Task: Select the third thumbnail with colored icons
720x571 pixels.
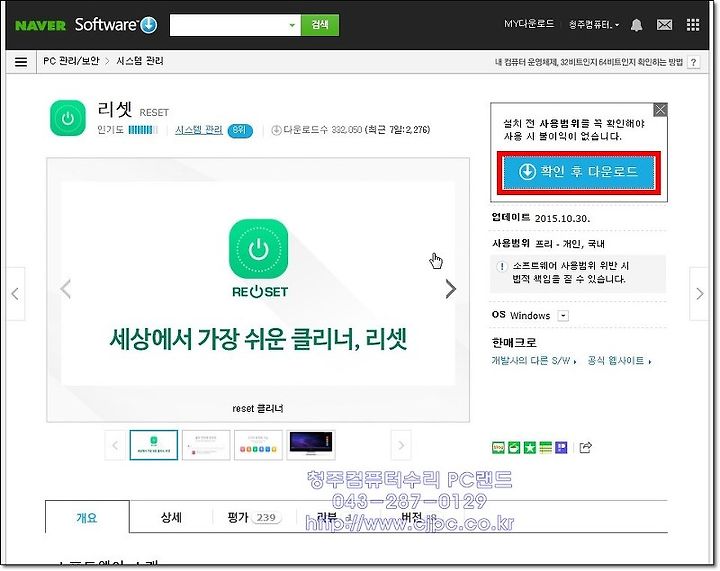Action: click(259, 445)
